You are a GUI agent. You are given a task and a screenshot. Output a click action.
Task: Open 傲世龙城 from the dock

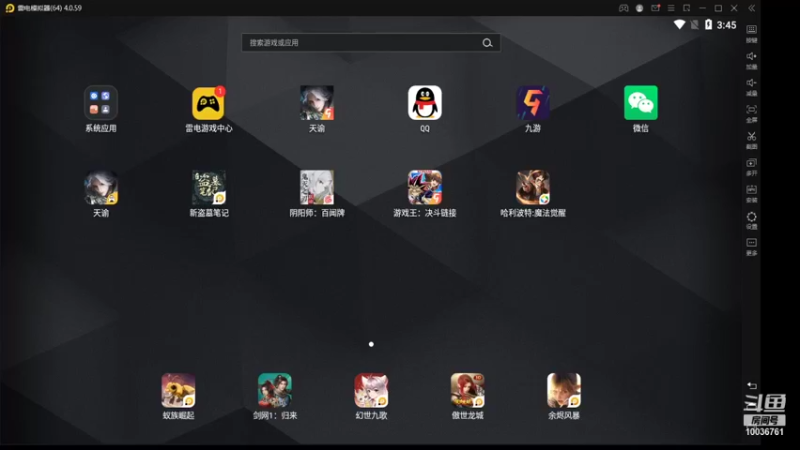pos(467,390)
